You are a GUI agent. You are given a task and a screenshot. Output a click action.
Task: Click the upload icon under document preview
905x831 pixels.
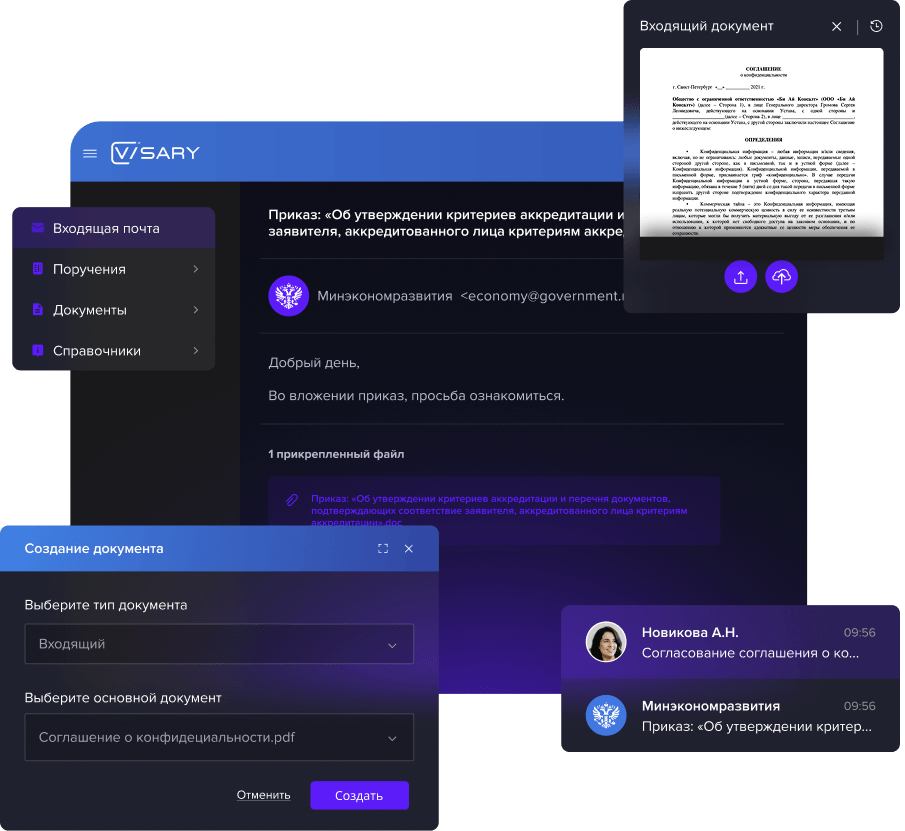740,277
